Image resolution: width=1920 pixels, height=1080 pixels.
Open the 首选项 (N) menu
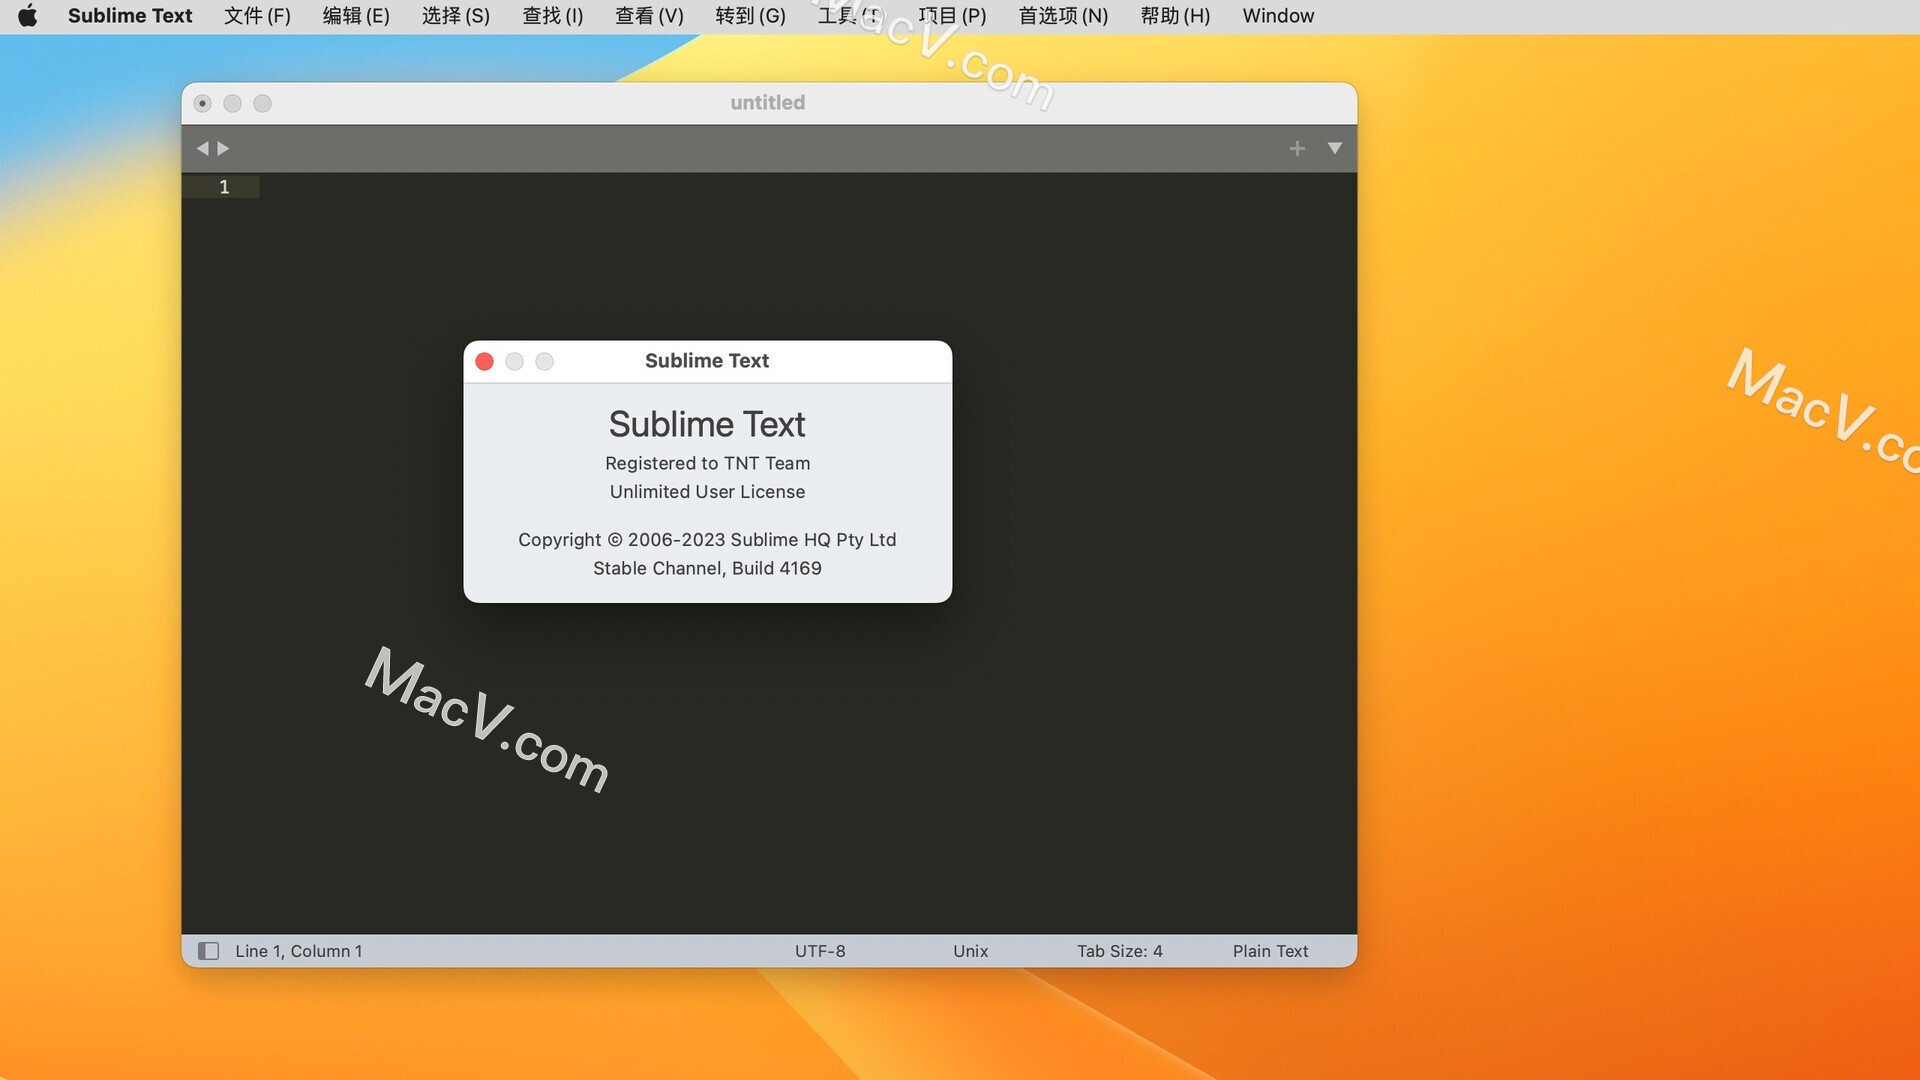1061,15
